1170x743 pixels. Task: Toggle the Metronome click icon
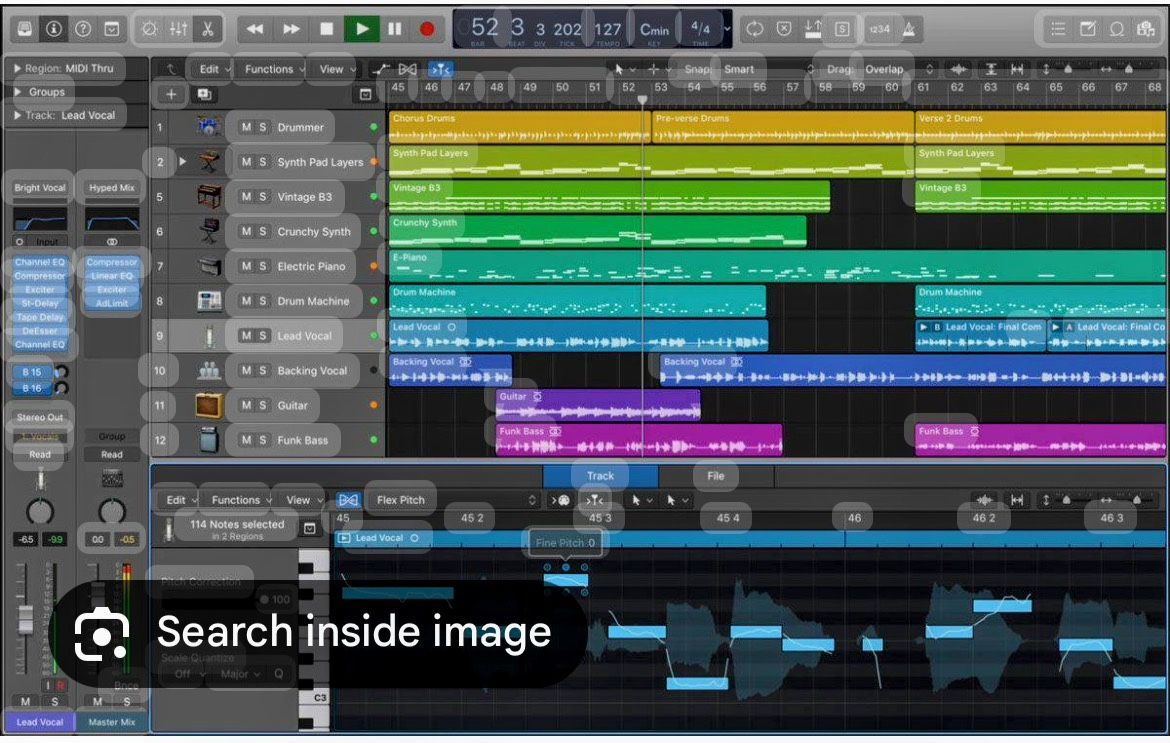tap(908, 29)
